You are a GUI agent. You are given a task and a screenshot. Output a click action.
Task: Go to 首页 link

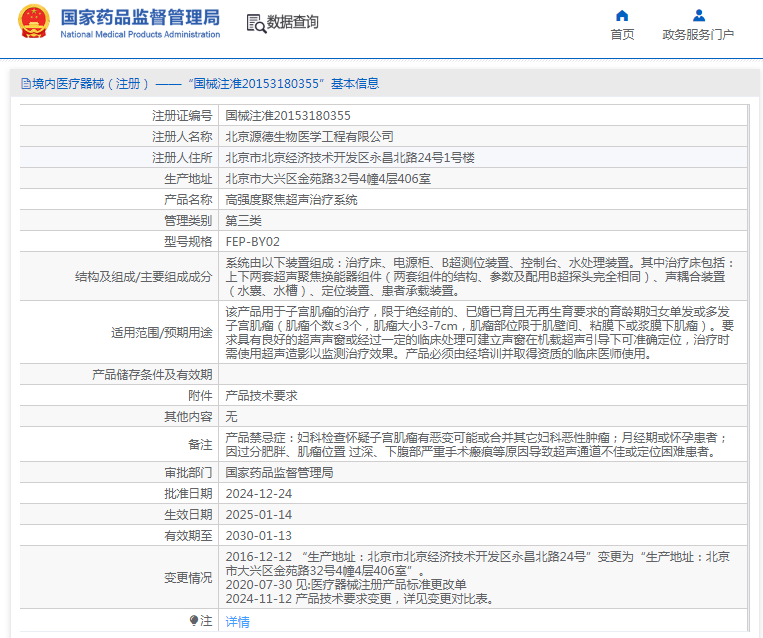622,35
